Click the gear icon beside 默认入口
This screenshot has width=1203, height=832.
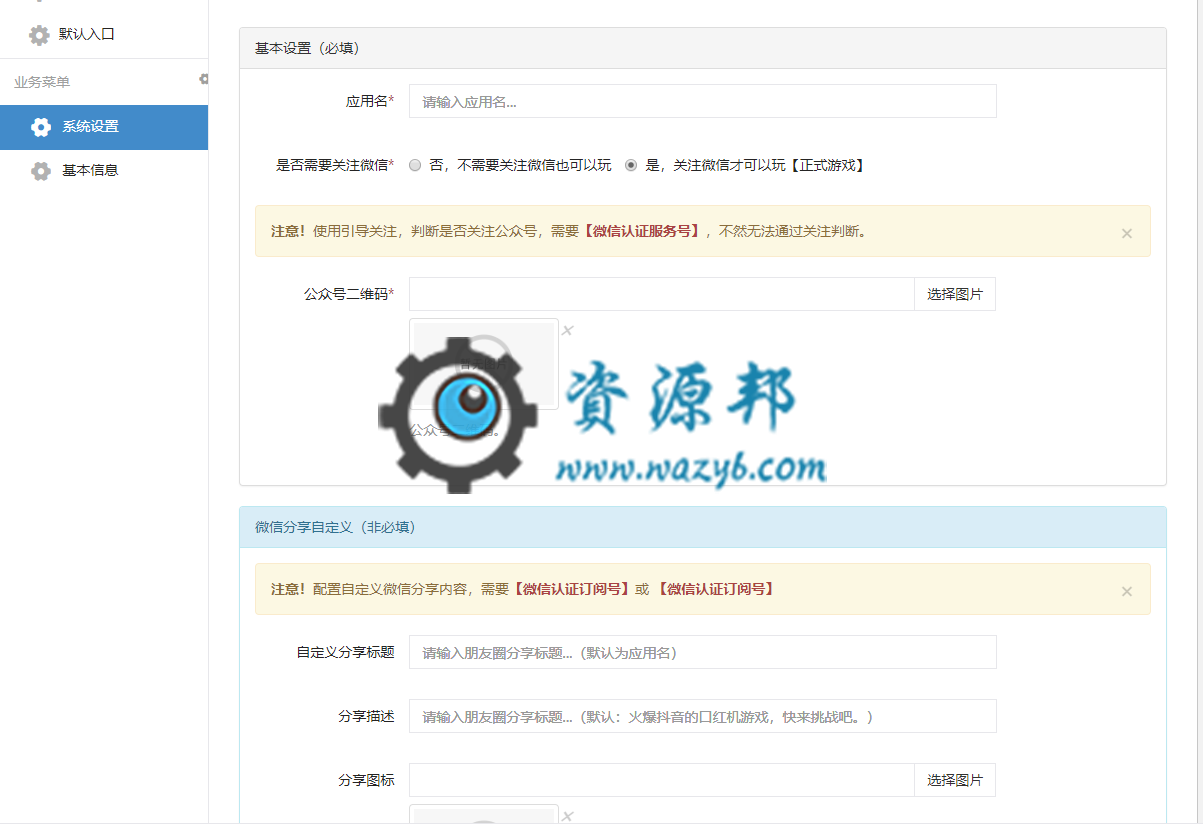39,35
